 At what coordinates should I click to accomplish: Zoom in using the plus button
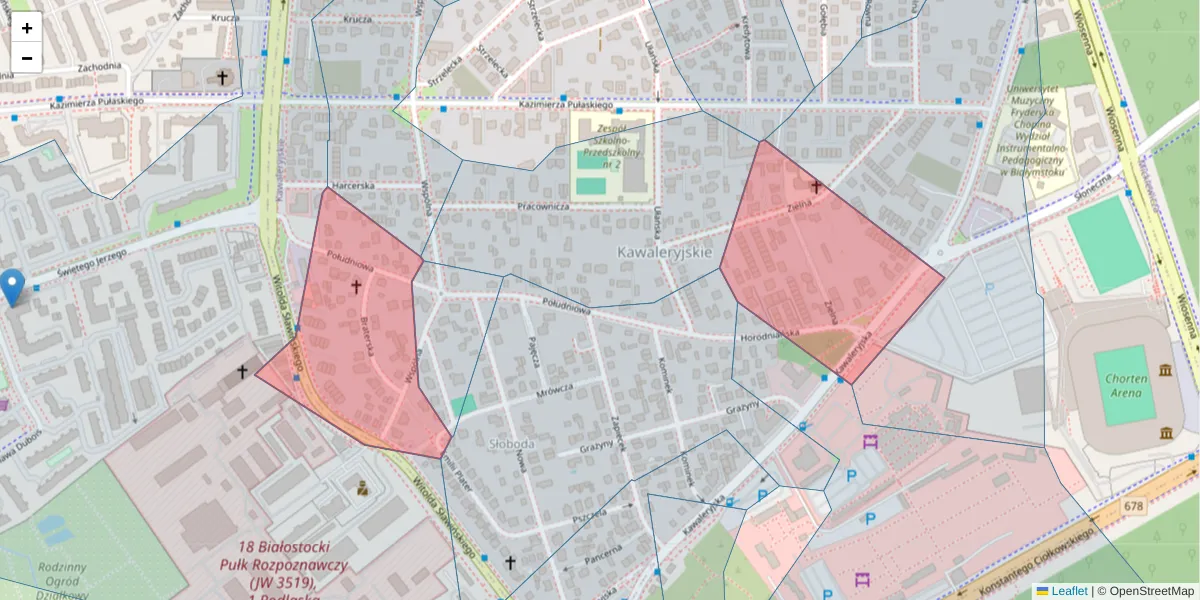pos(26,27)
